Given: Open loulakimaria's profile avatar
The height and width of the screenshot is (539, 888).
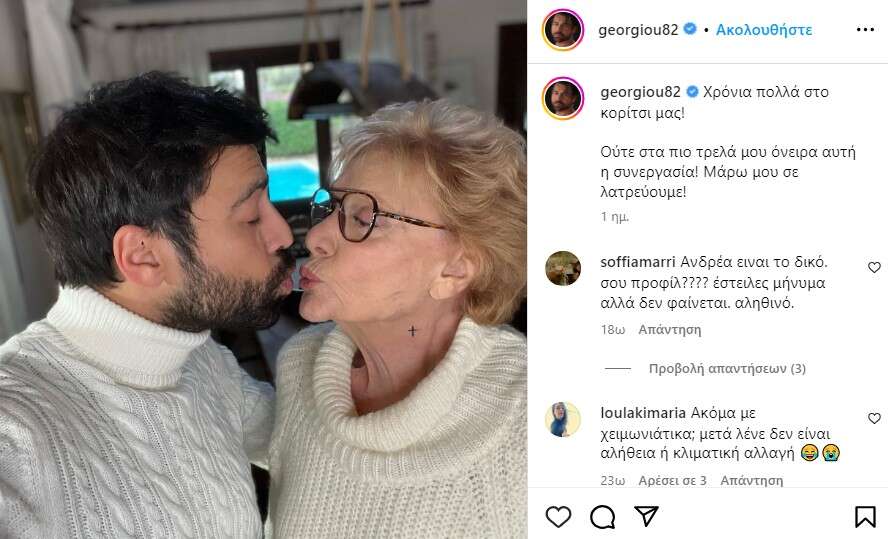Looking at the screenshot, I should click(563, 419).
